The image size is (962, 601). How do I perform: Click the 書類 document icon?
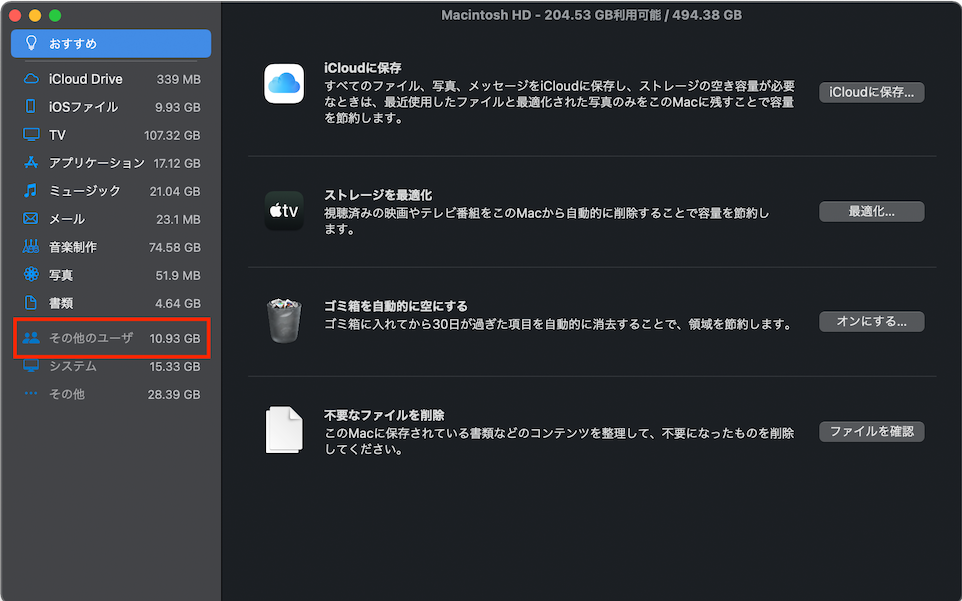click(31, 303)
